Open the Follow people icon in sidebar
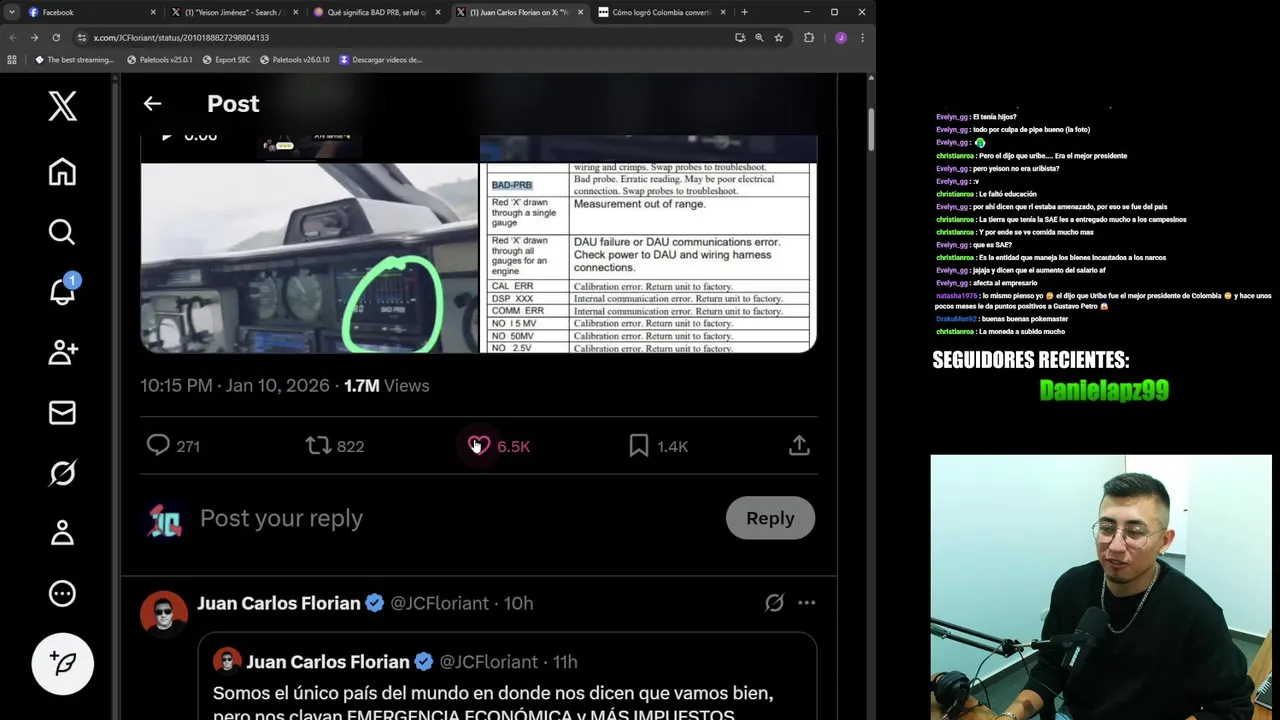 (x=62, y=352)
